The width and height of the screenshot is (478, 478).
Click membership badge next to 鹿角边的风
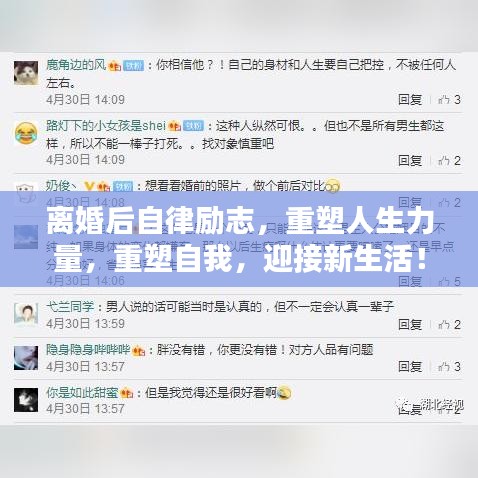(114, 65)
